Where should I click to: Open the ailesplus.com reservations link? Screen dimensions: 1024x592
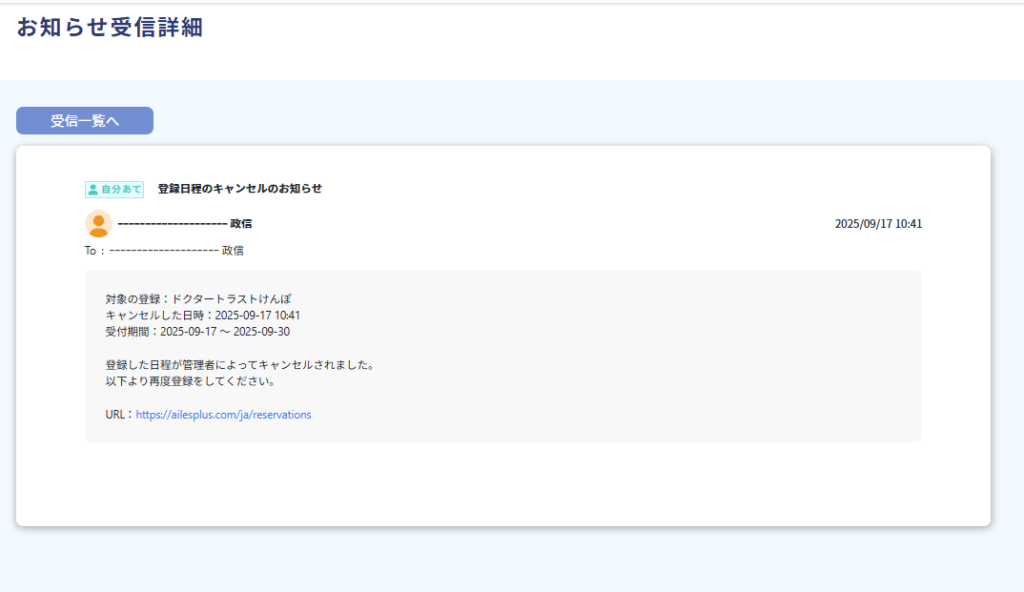(223, 415)
